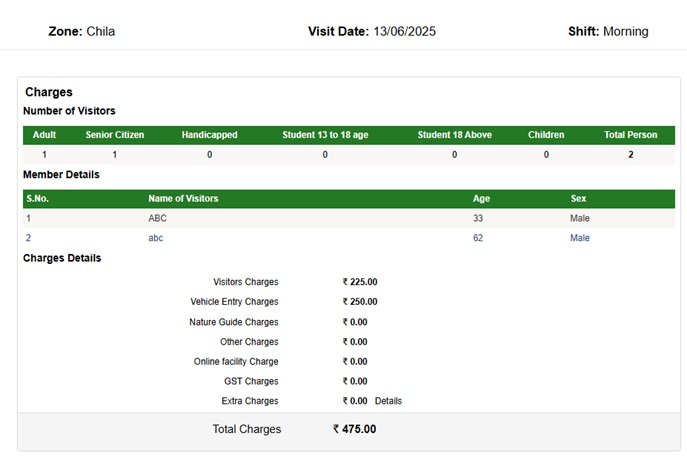Image resolution: width=687 pixels, height=458 pixels.
Task: Select the Senior Citizen column header
Action: (x=115, y=135)
